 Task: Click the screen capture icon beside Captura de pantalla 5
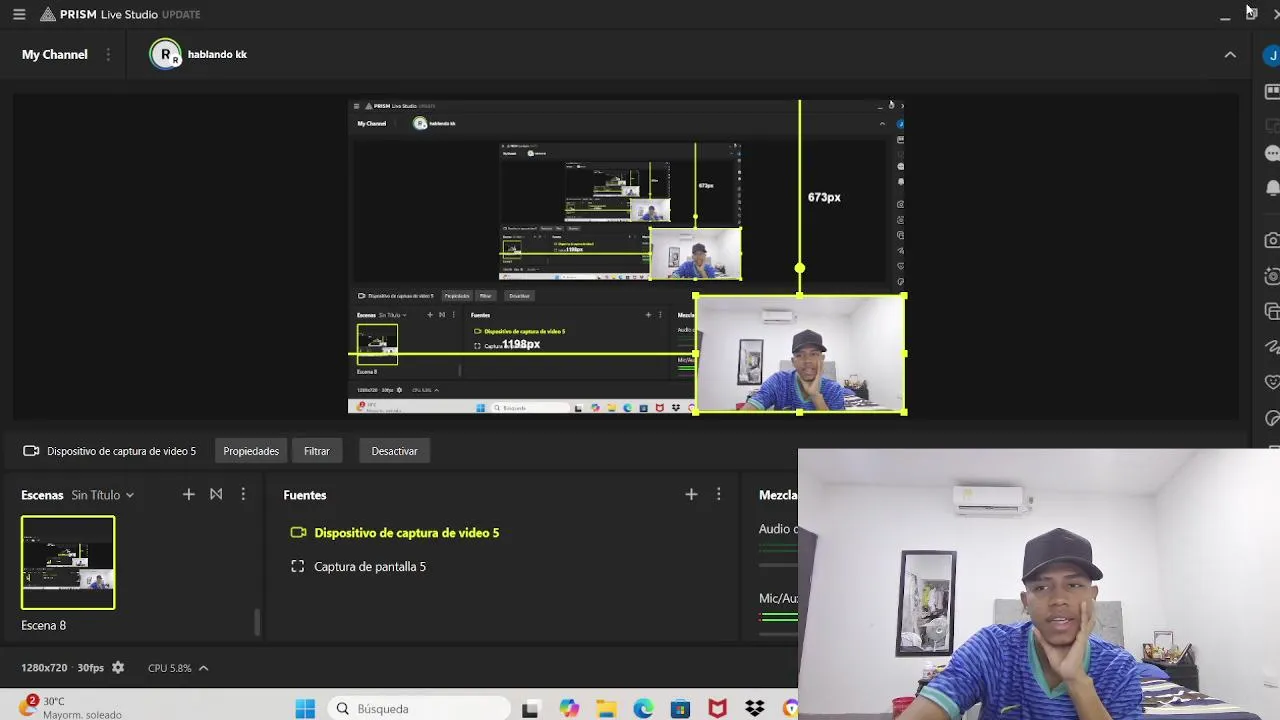[297, 566]
